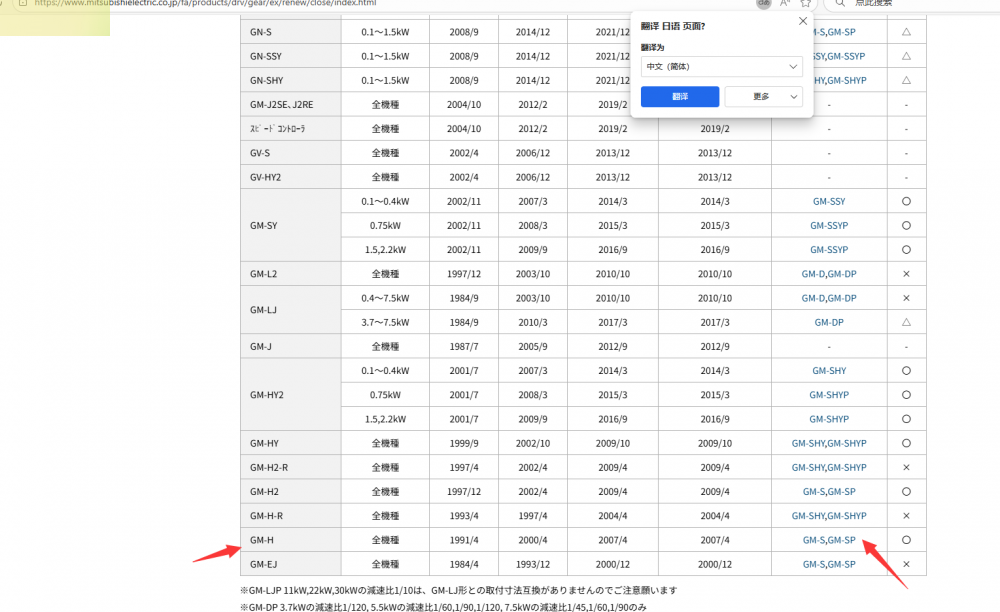
Task: Click the GM-H model name cell
Action: [x=262, y=541]
